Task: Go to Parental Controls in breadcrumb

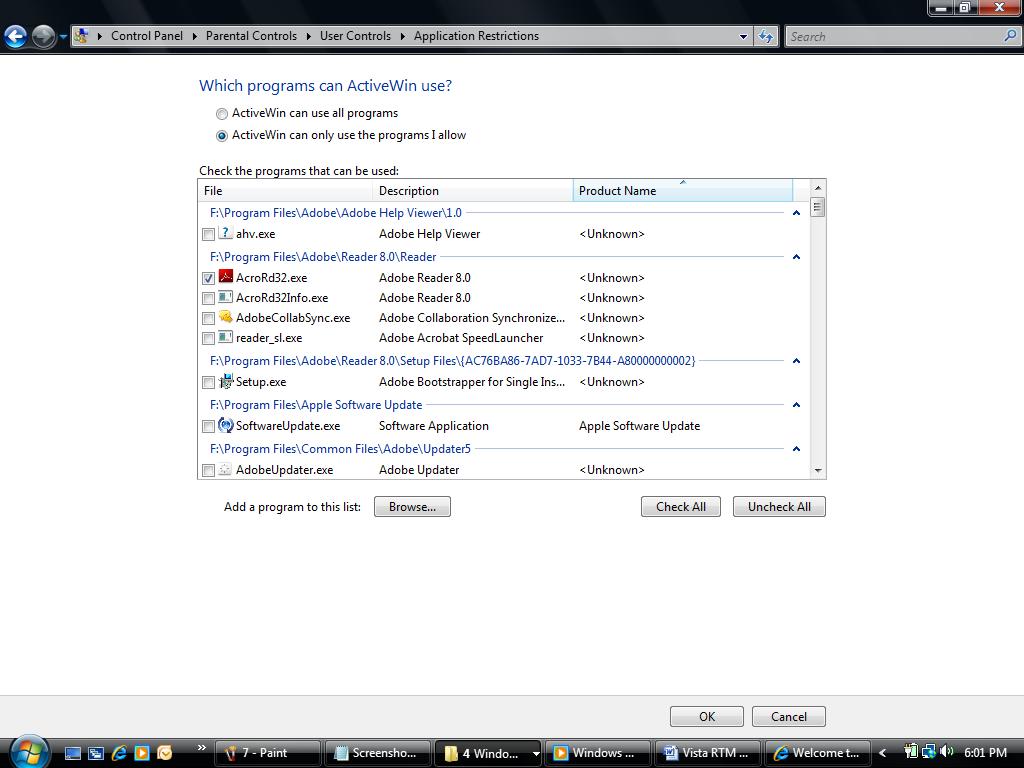Action: (x=251, y=36)
